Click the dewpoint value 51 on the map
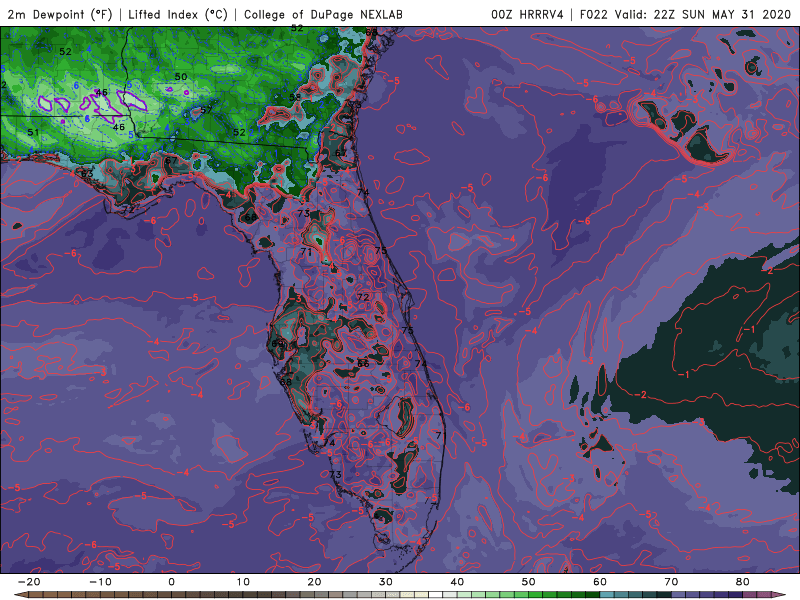The height and width of the screenshot is (600, 800). [33, 132]
